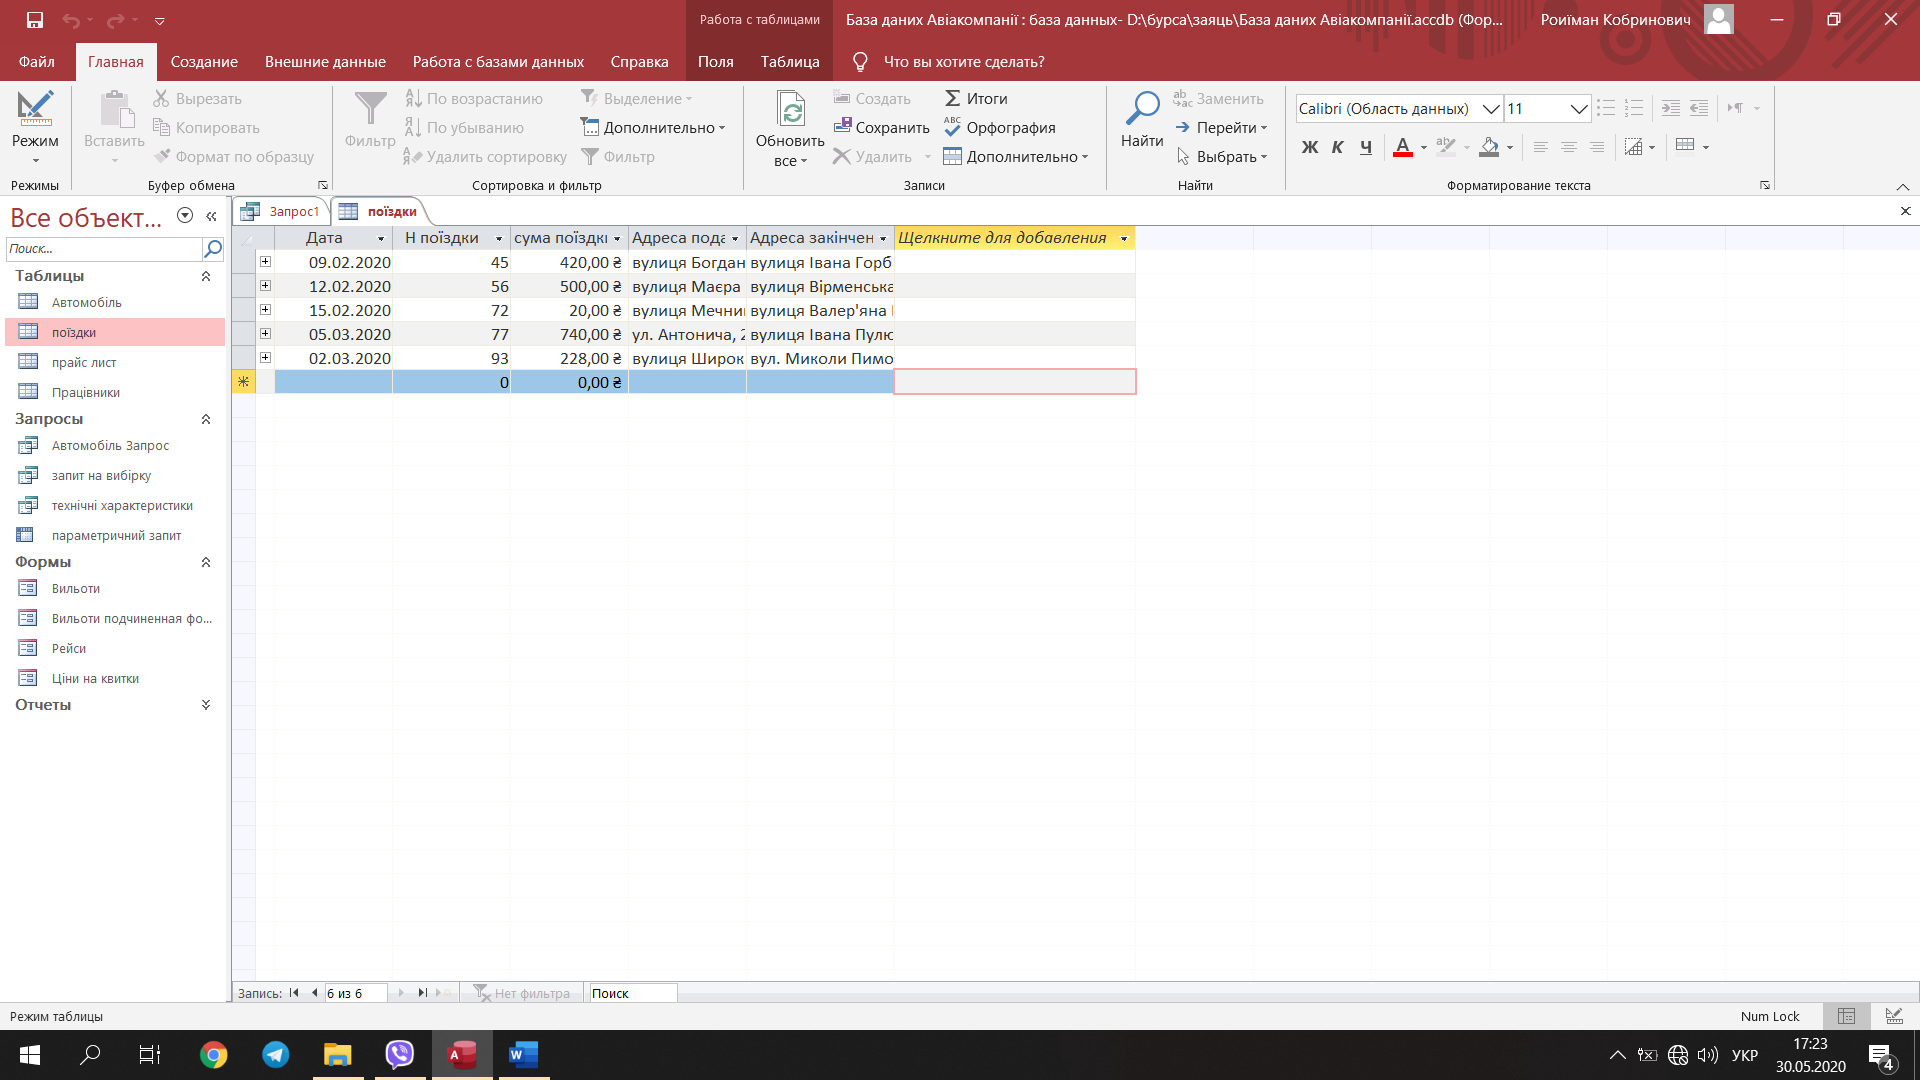The width and height of the screenshot is (1920, 1080).
Task: Click the red font color button
Action: coord(1402,147)
